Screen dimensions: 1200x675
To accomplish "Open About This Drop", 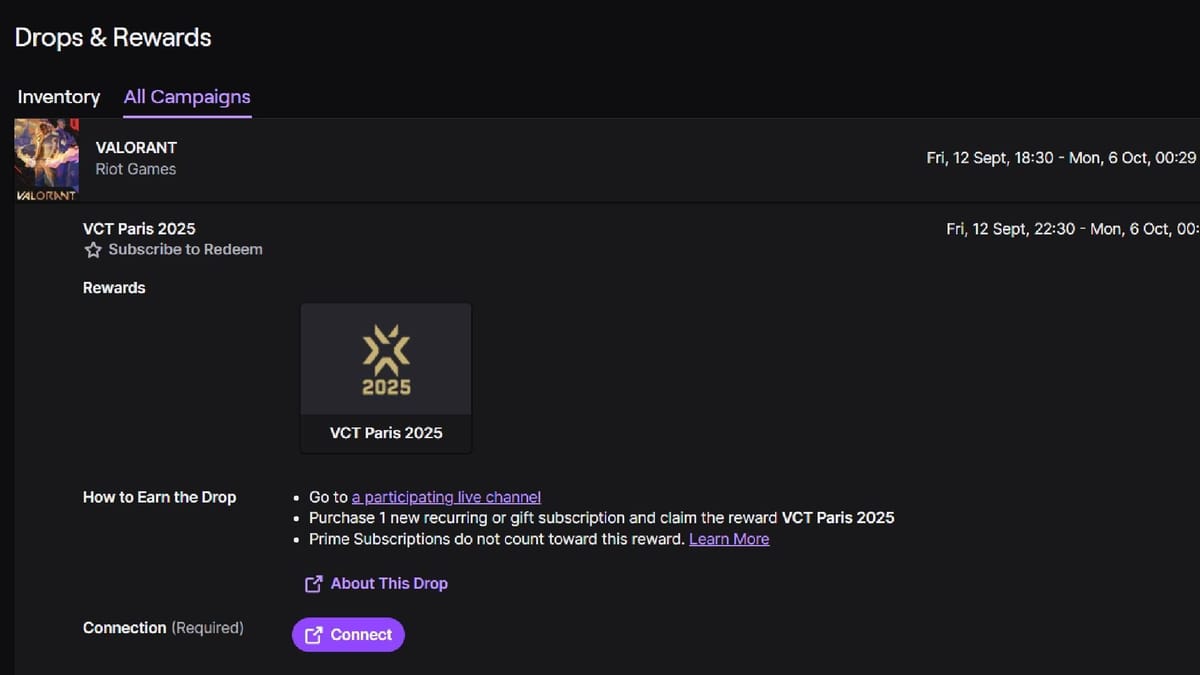I will (x=388, y=583).
